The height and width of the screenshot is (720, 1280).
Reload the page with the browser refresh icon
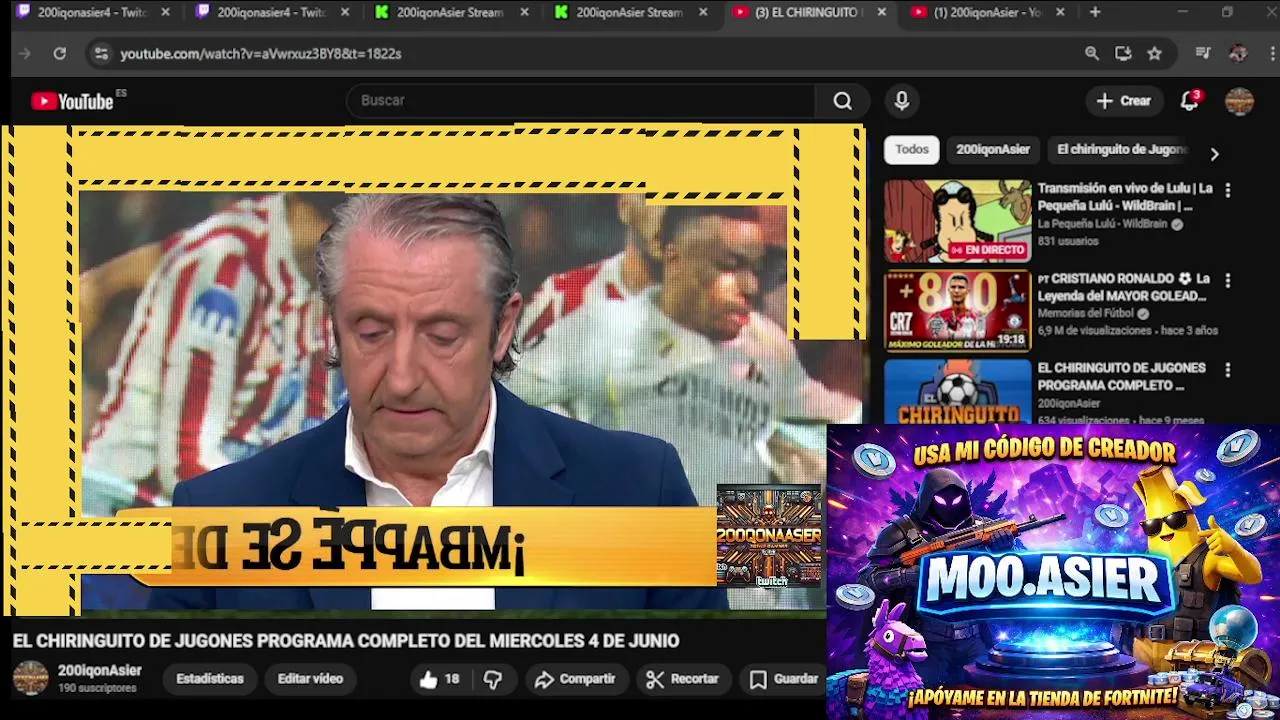pyautogui.click(x=60, y=54)
